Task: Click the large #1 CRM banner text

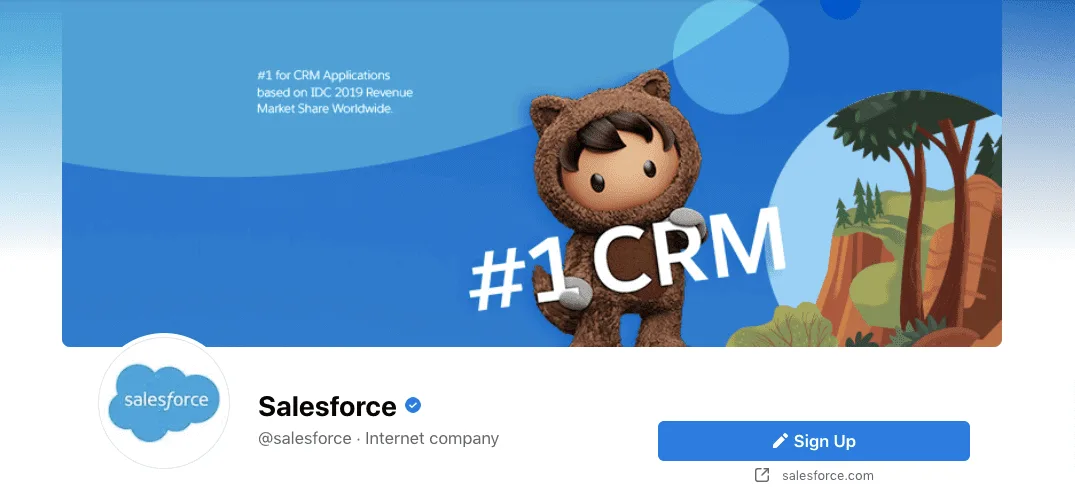Action: pyautogui.click(x=627, y=259)
